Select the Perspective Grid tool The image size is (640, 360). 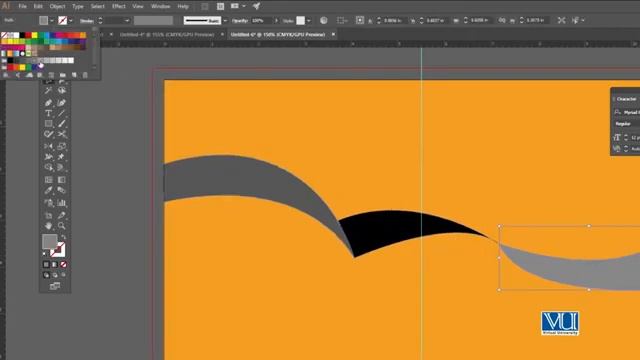click(x=62, y=167)
